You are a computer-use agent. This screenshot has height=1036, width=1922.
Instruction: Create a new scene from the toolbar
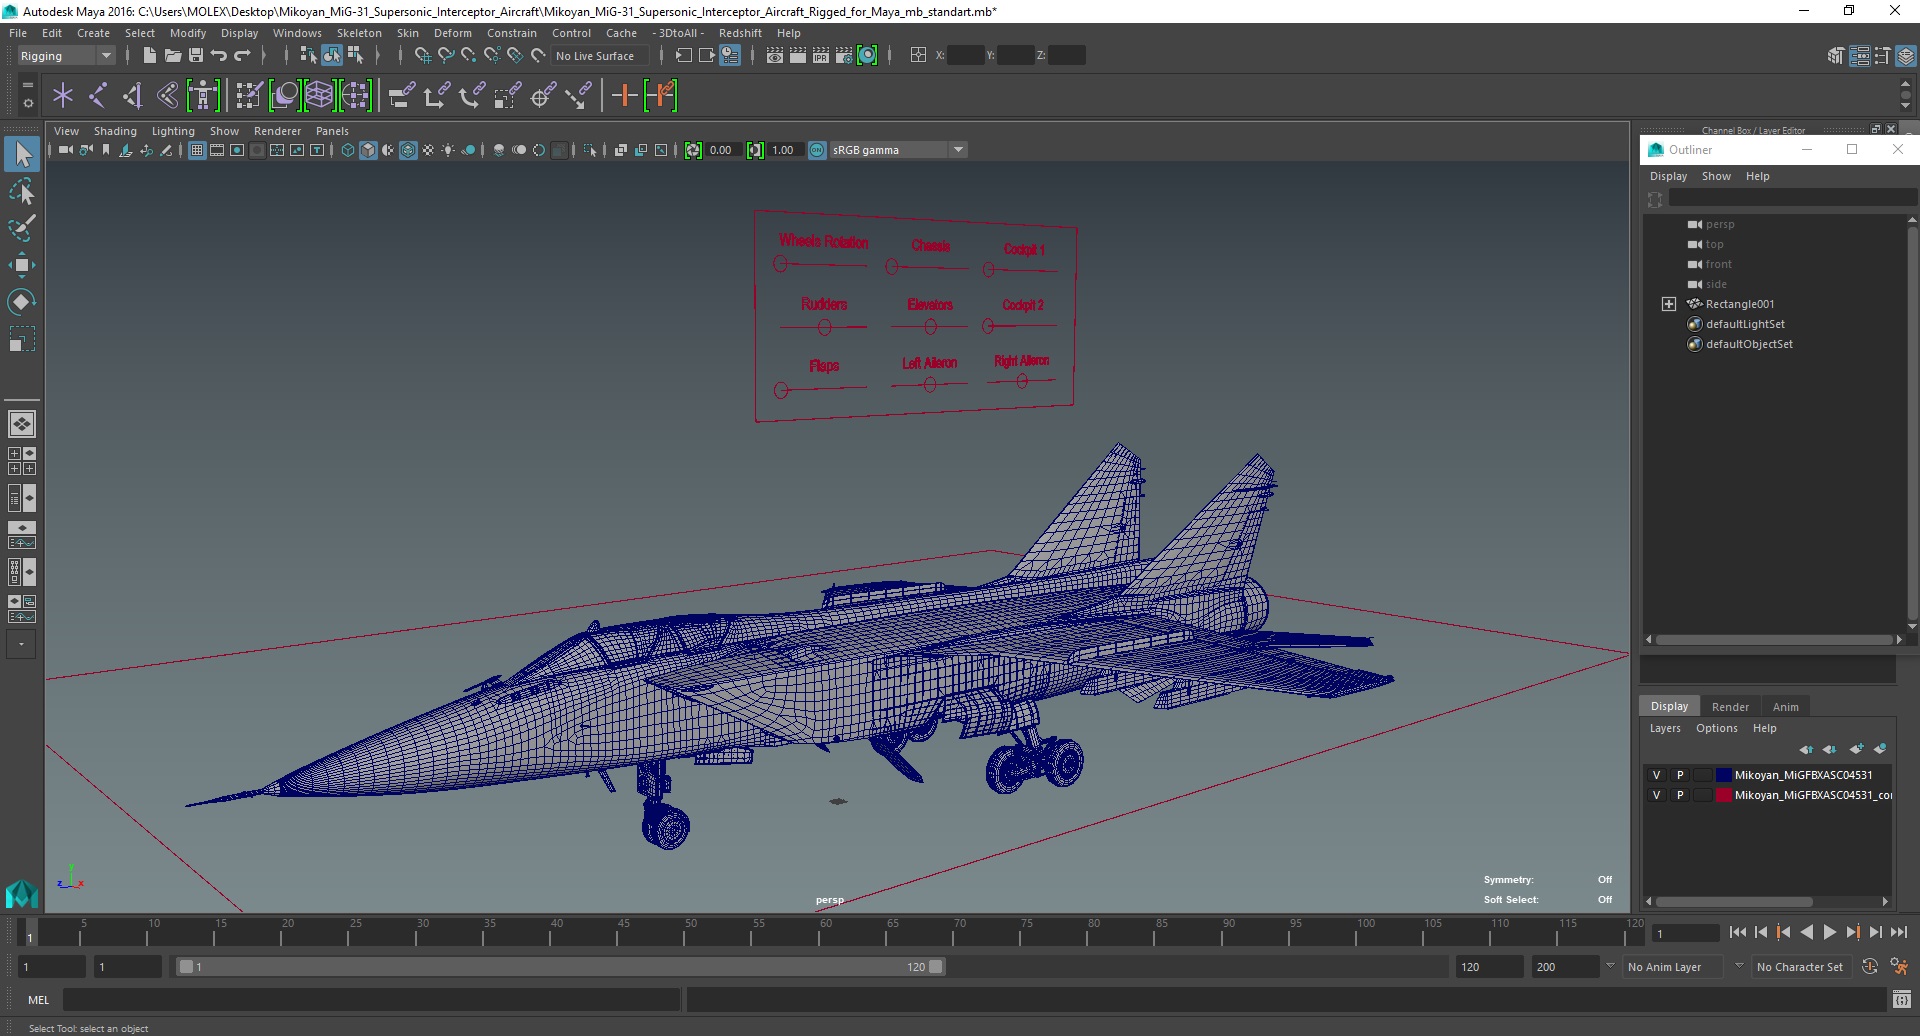pyautogui.click(x=149, y=56)
